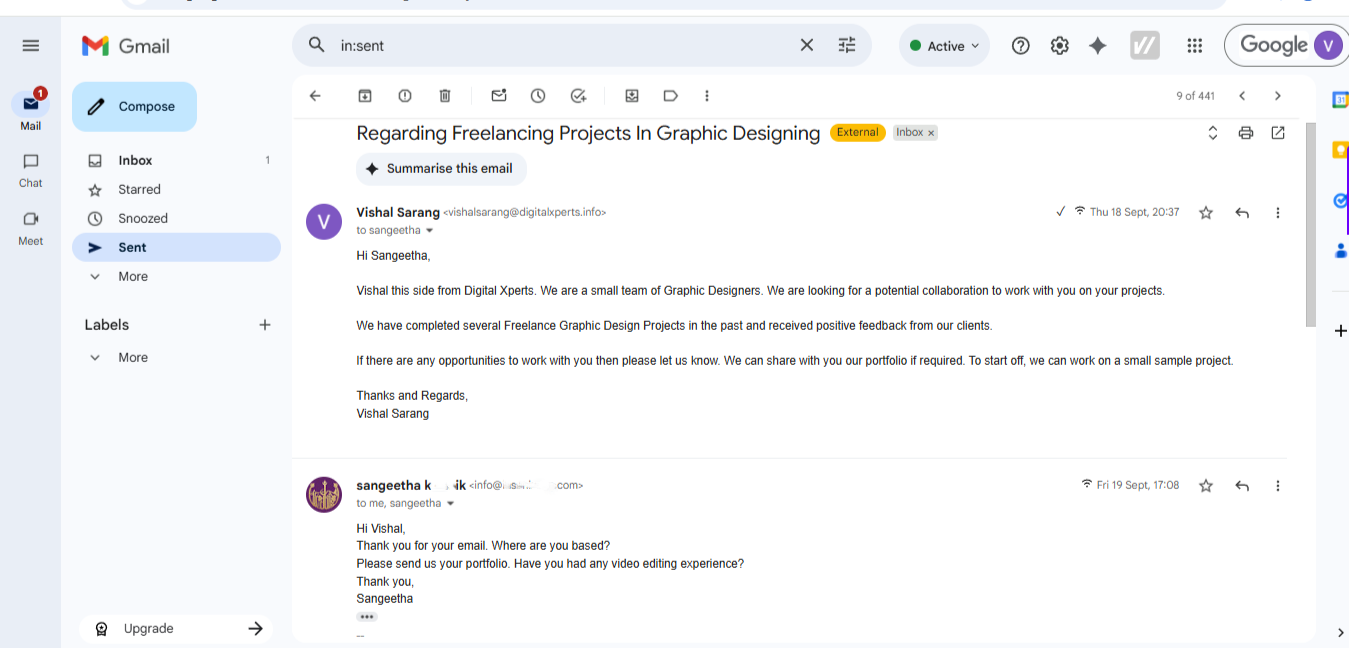Click the in:sent search field
This screenshot has height=648, width=1349.
560,46
